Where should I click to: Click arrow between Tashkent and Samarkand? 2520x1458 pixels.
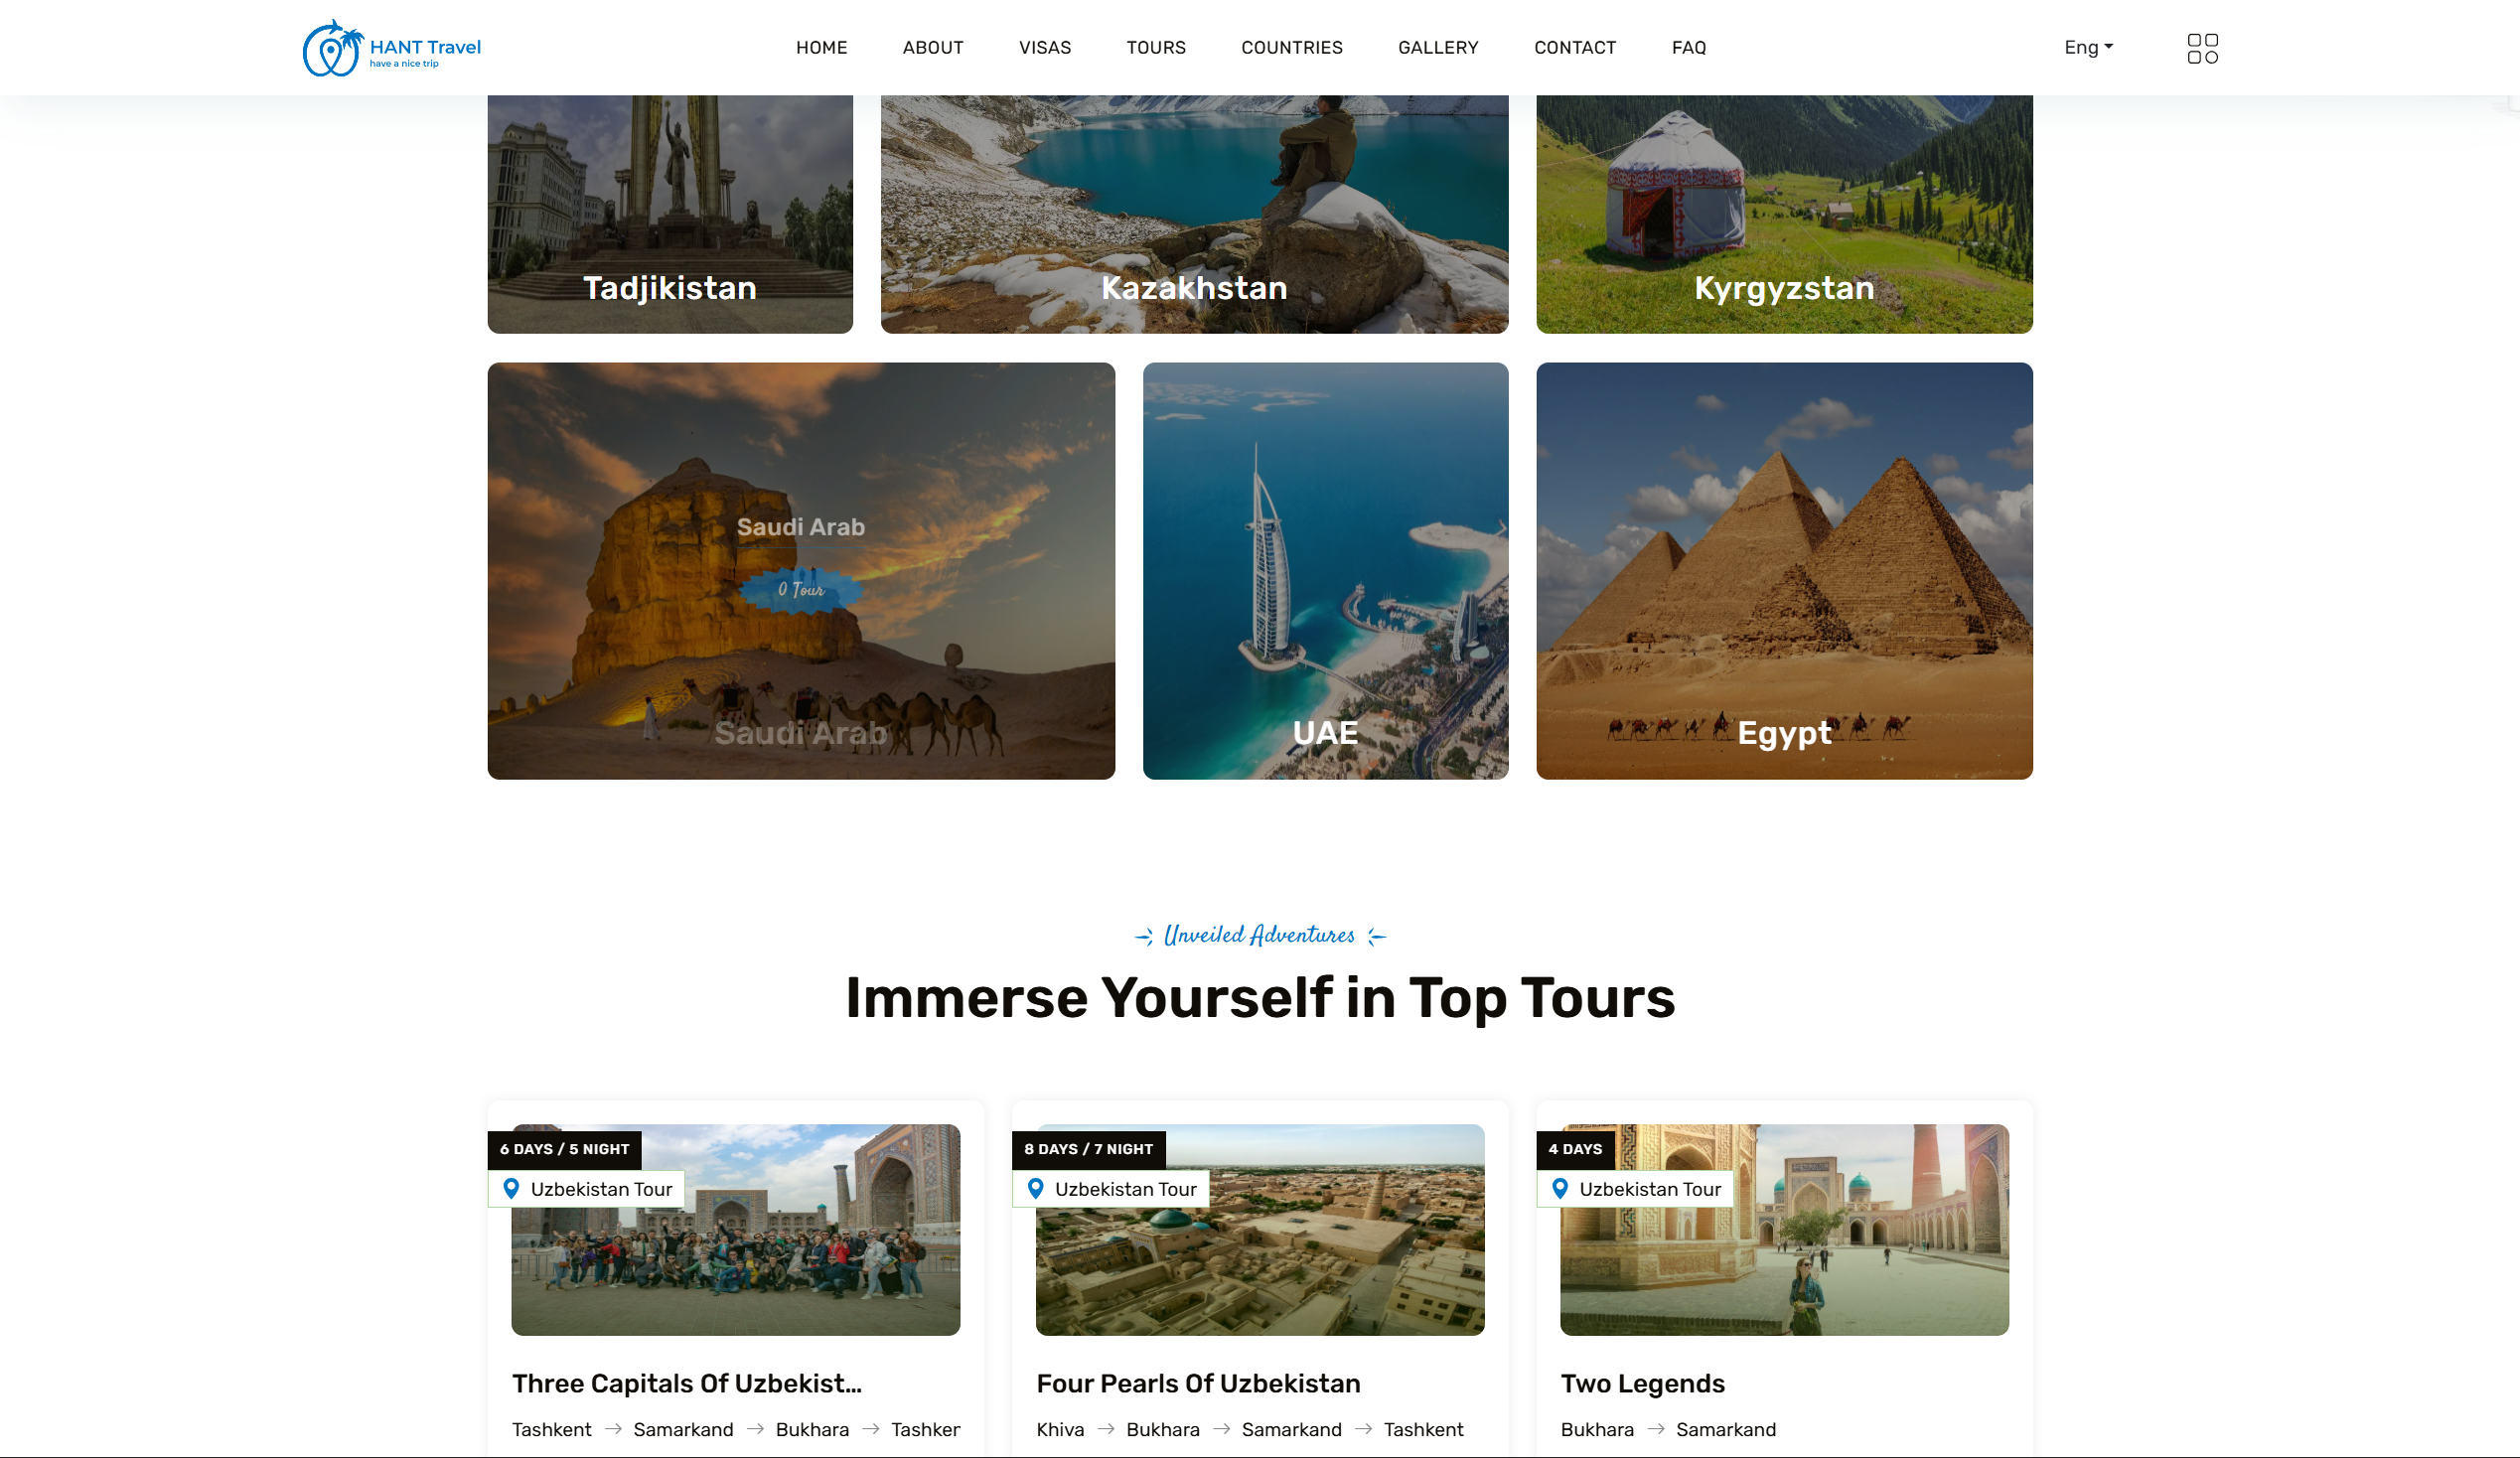613,1429
